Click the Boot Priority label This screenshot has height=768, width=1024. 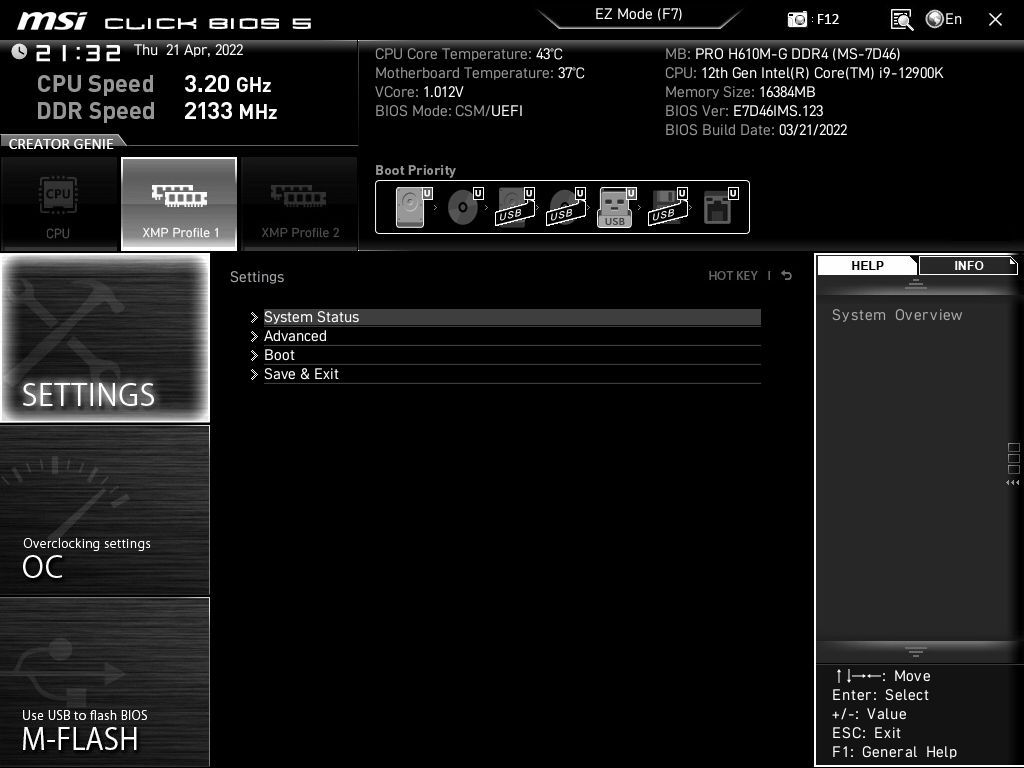click(x=415, y=170)
